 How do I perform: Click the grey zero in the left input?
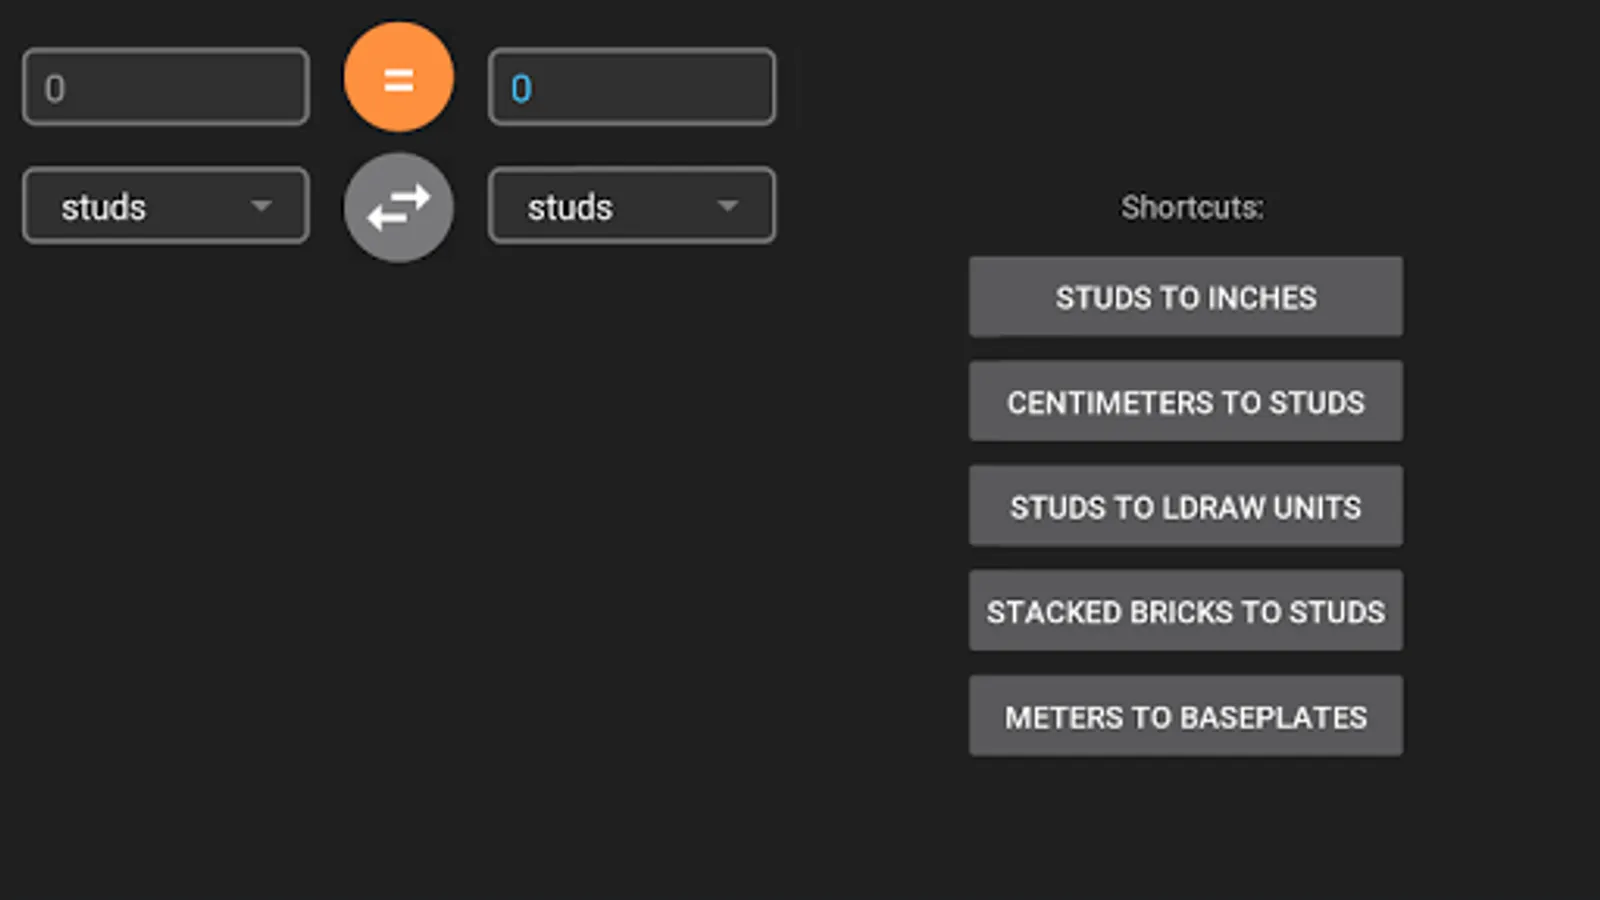[55, 89]
